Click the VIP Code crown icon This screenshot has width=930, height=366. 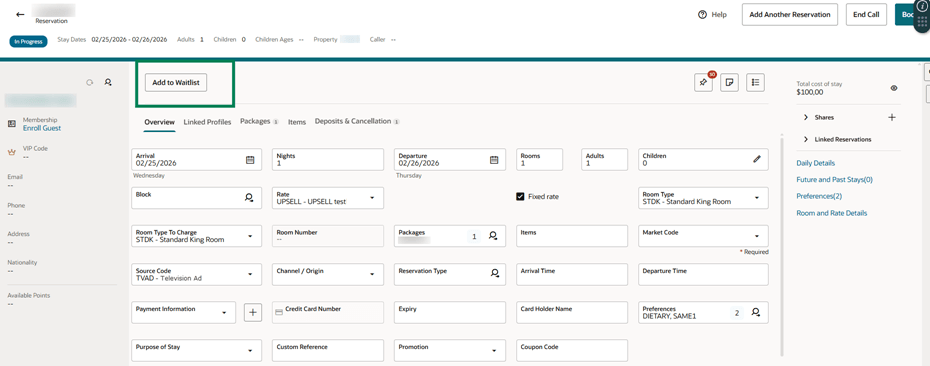coord(11,152)
